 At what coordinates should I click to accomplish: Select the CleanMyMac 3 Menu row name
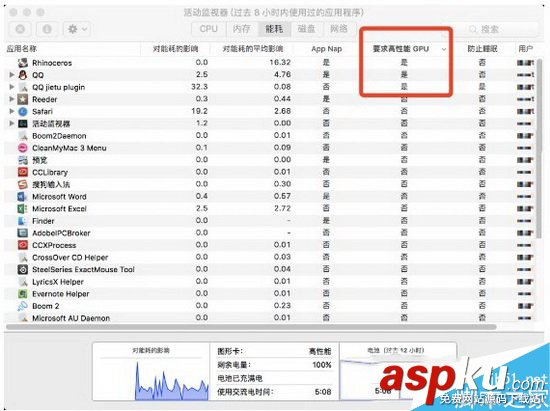(x=69, y=148)
